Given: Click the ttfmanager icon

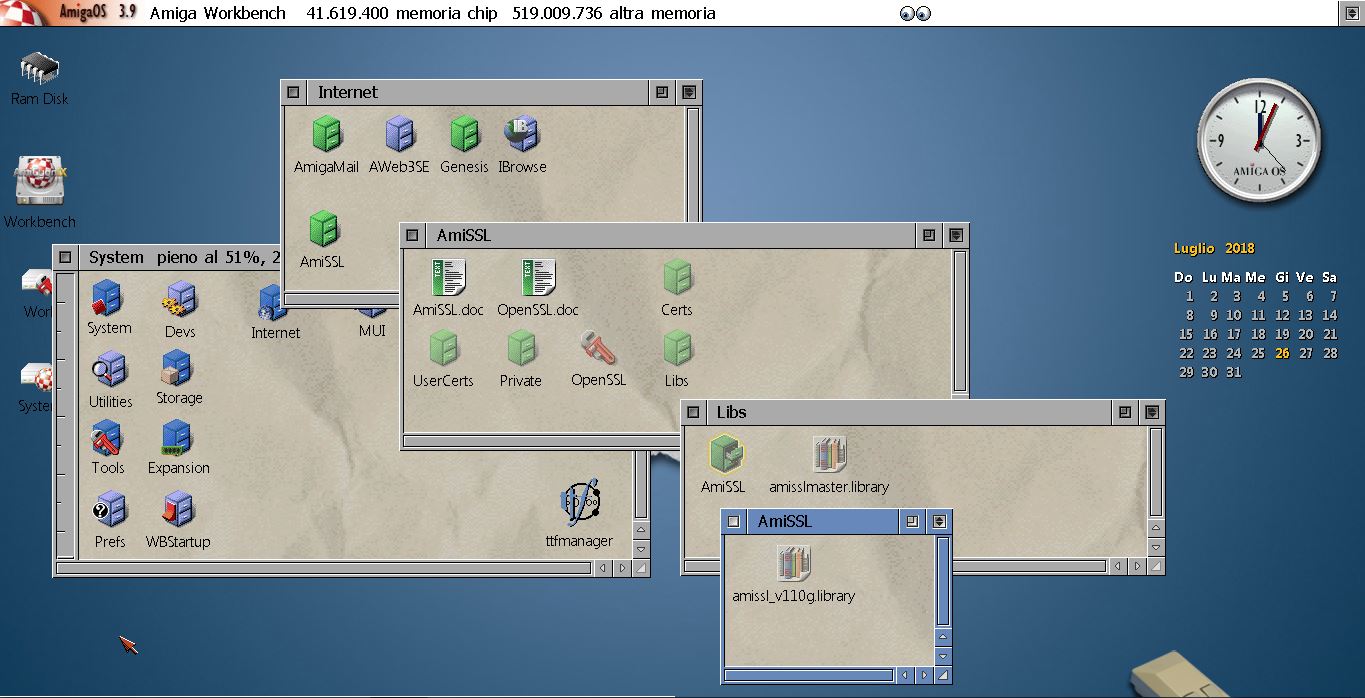Looking at the screenshot, I should (579, 505).
